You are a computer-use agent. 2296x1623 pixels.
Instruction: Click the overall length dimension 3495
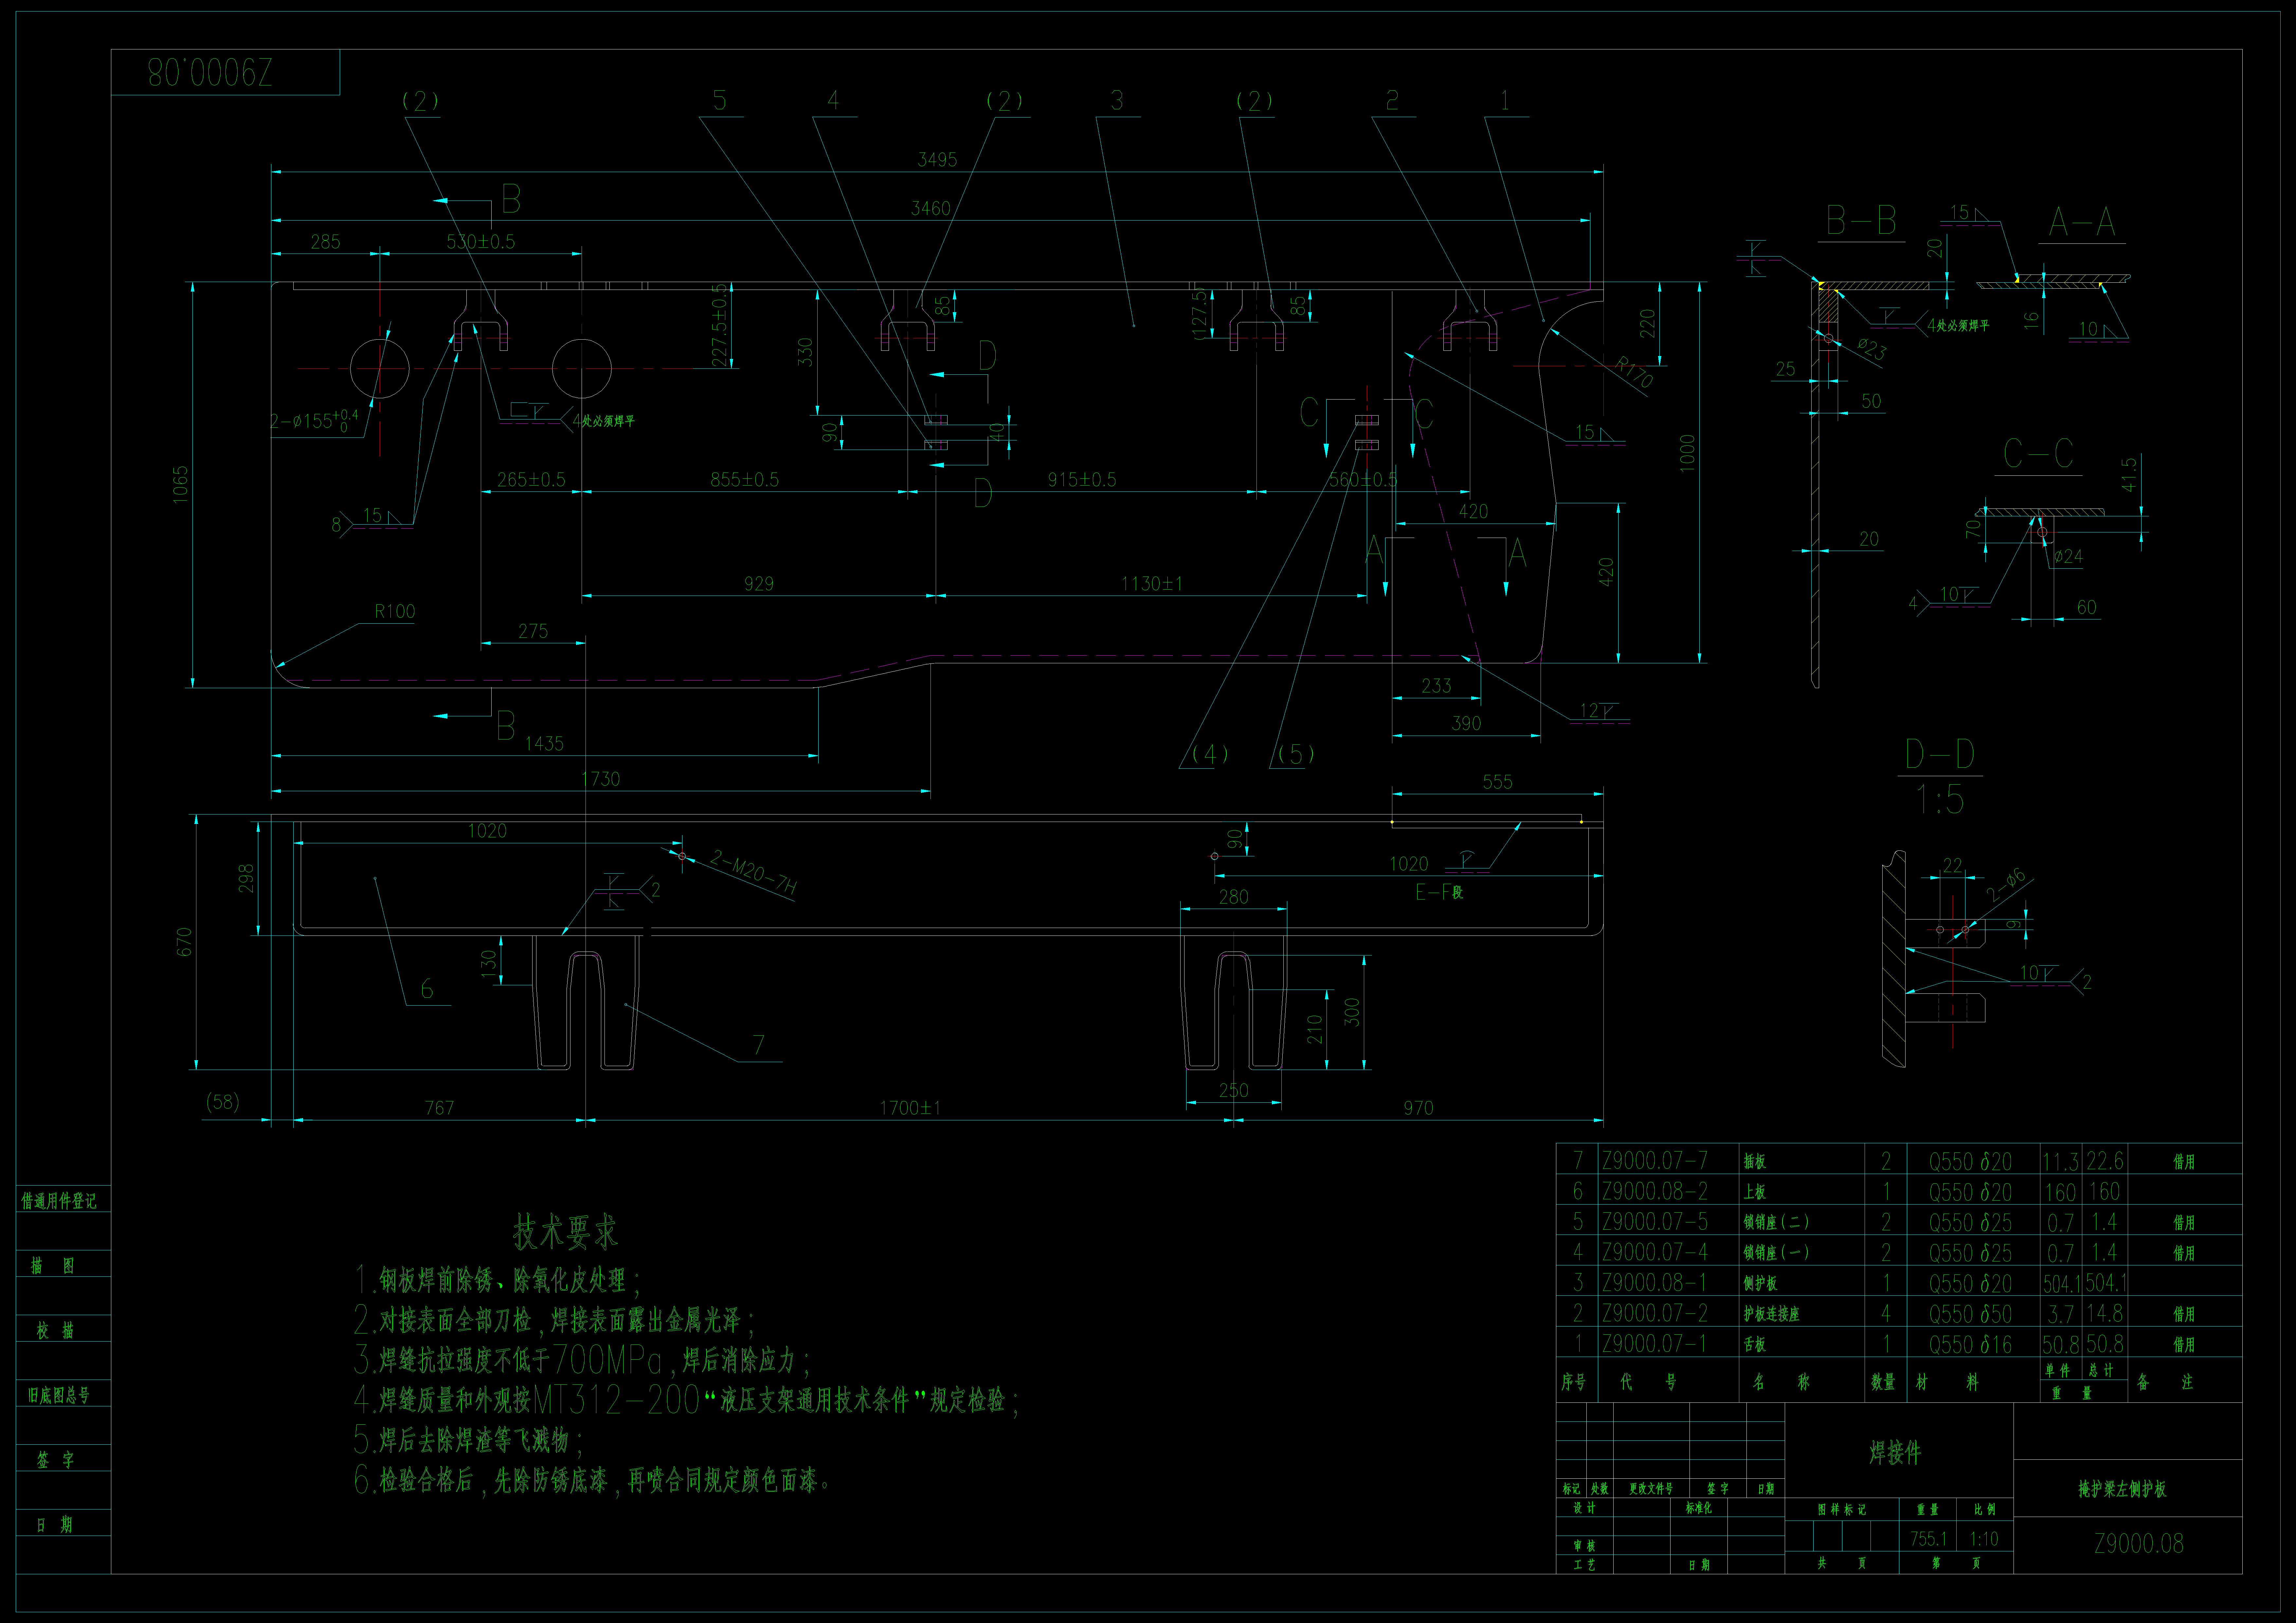(x=937, y=160)
